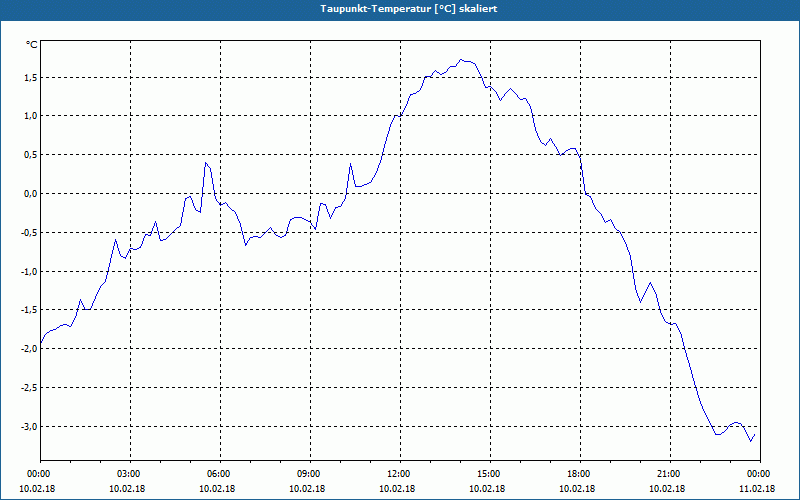Click the title "Taupunkt-Temperatur [°C] skaliert"

click(409, 9)
